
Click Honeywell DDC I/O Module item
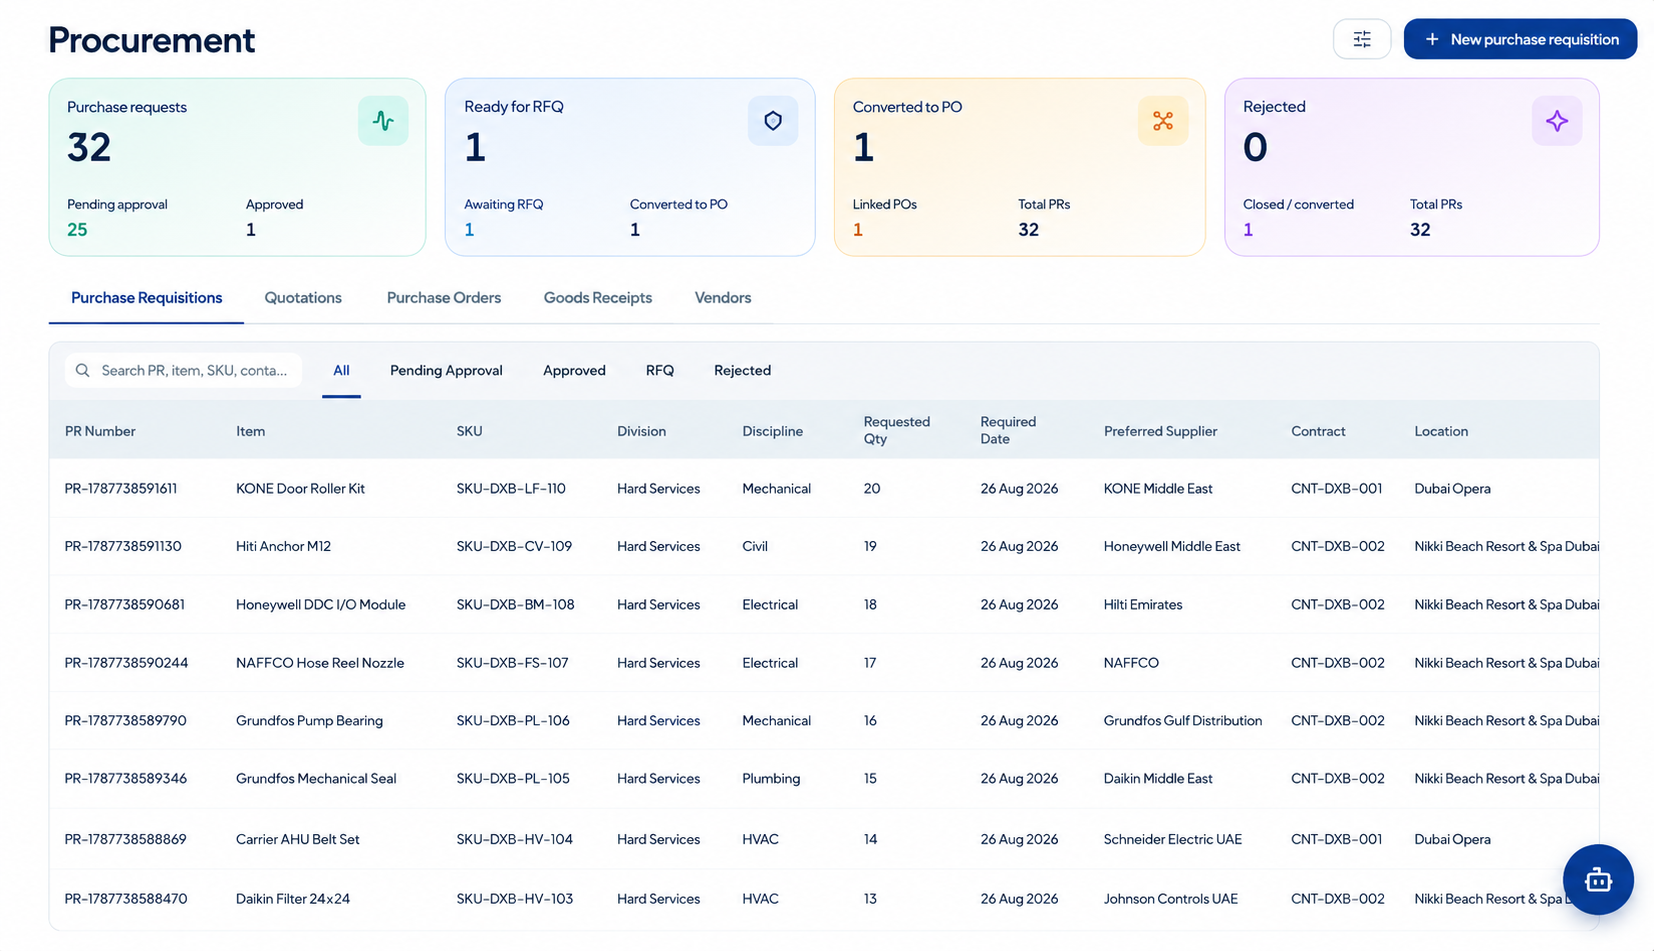[321, 604]
